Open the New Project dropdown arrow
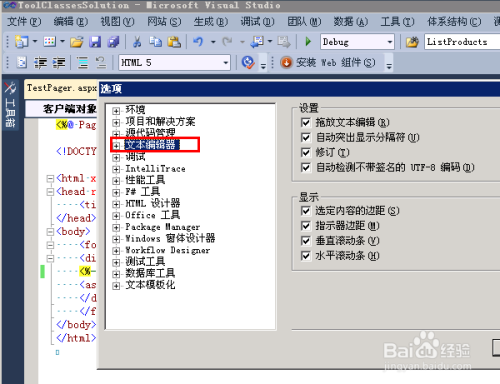 click(x=35, y=42)
